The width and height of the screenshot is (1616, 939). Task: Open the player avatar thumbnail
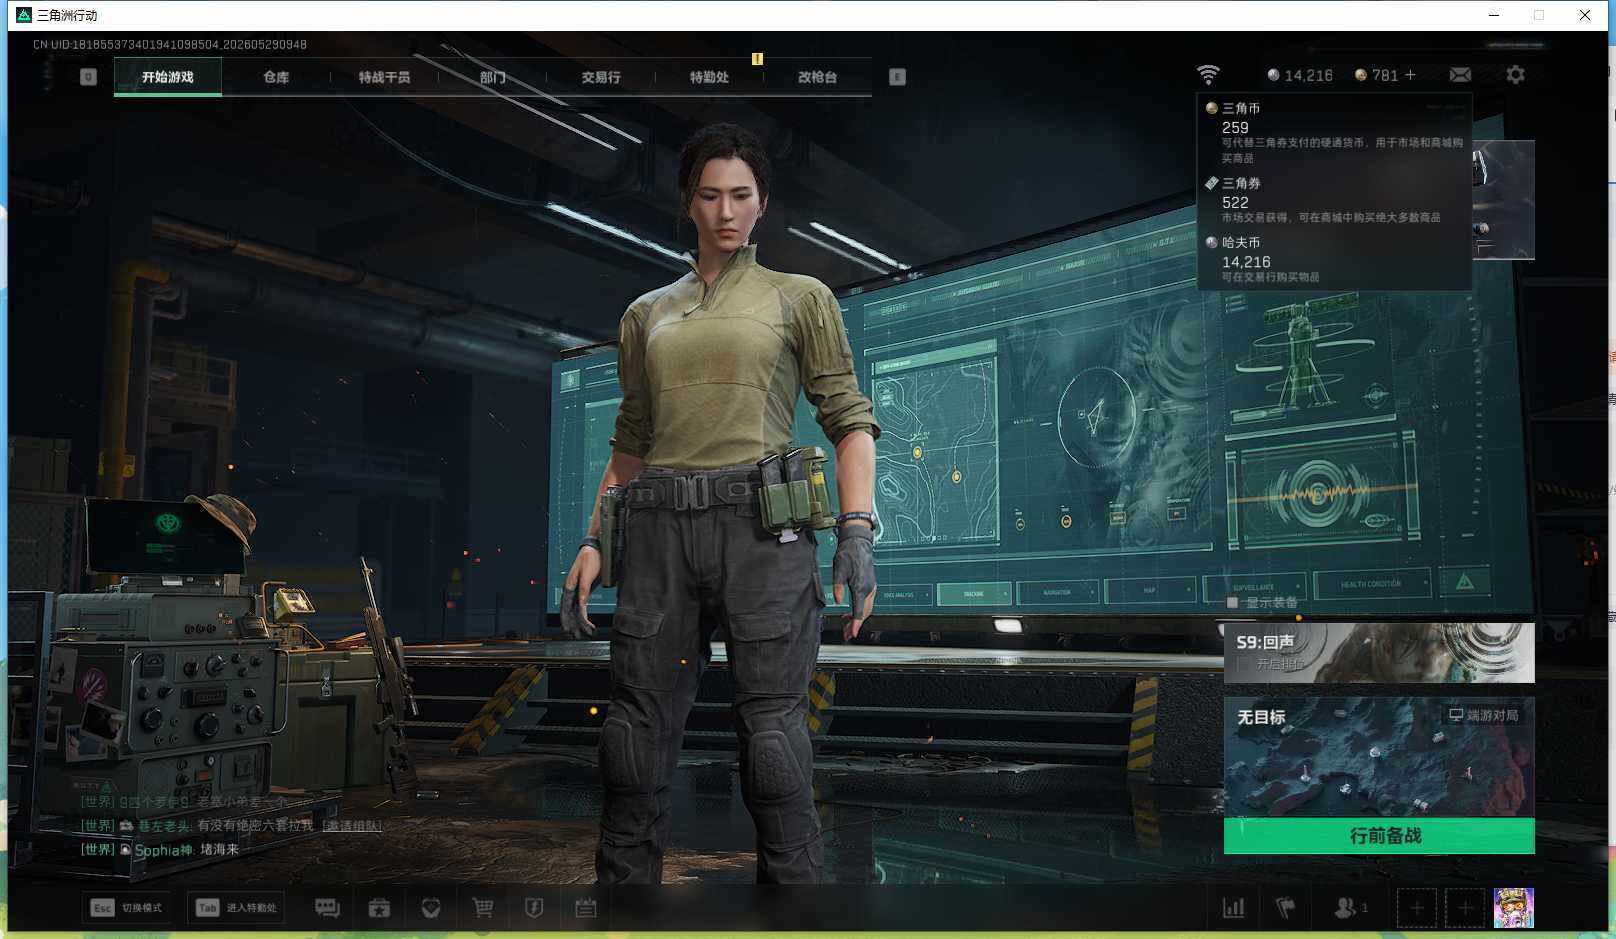click(1514, 908)
